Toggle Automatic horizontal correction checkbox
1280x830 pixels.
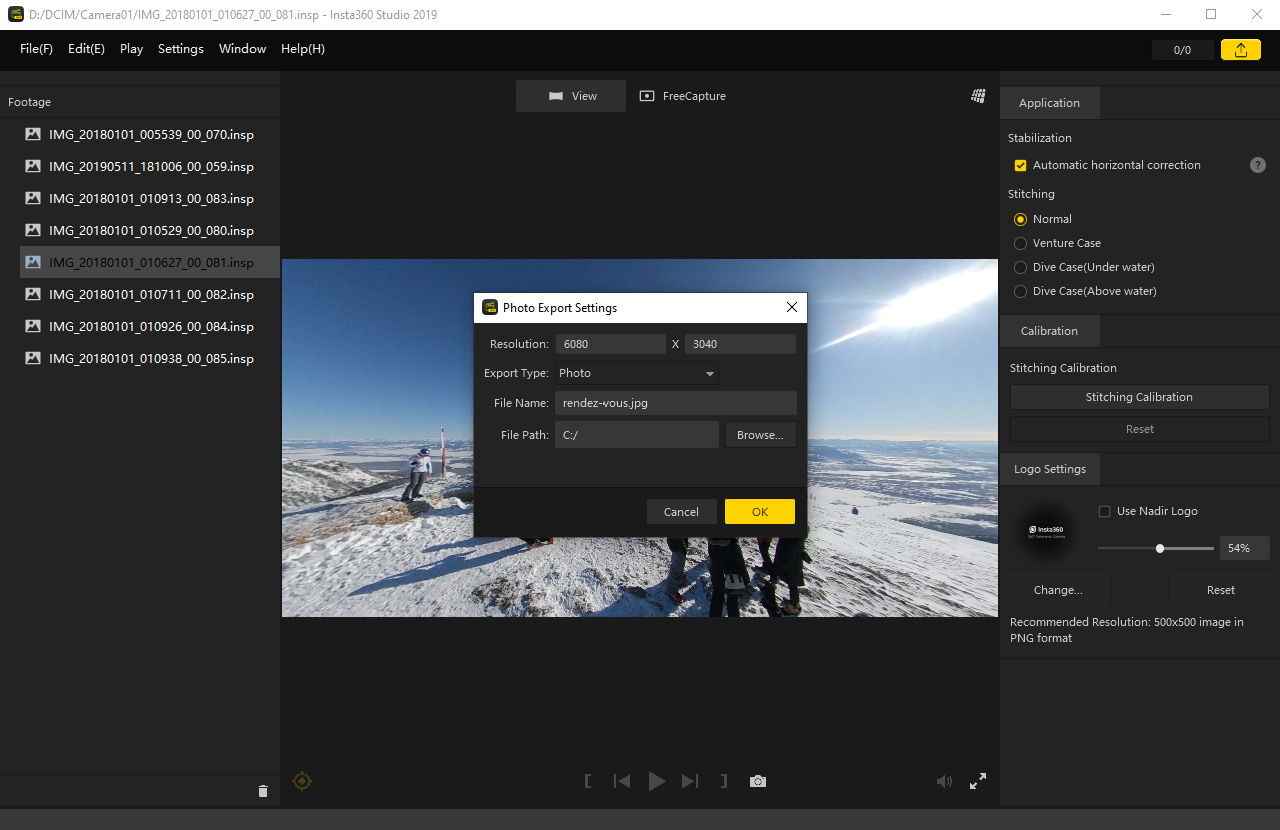click(x=1020, y=165)
